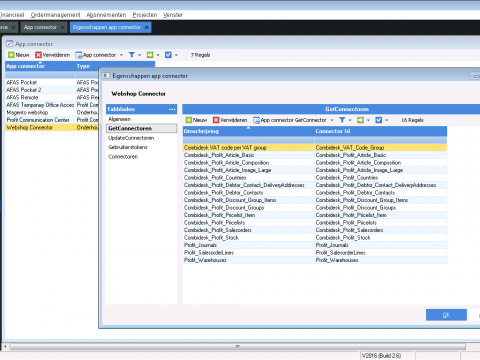The height and width of the screenshot is (360, 480).
Task: Click Verwijderen icon in GetConnectoren toolbar
Action: point(216,120)
